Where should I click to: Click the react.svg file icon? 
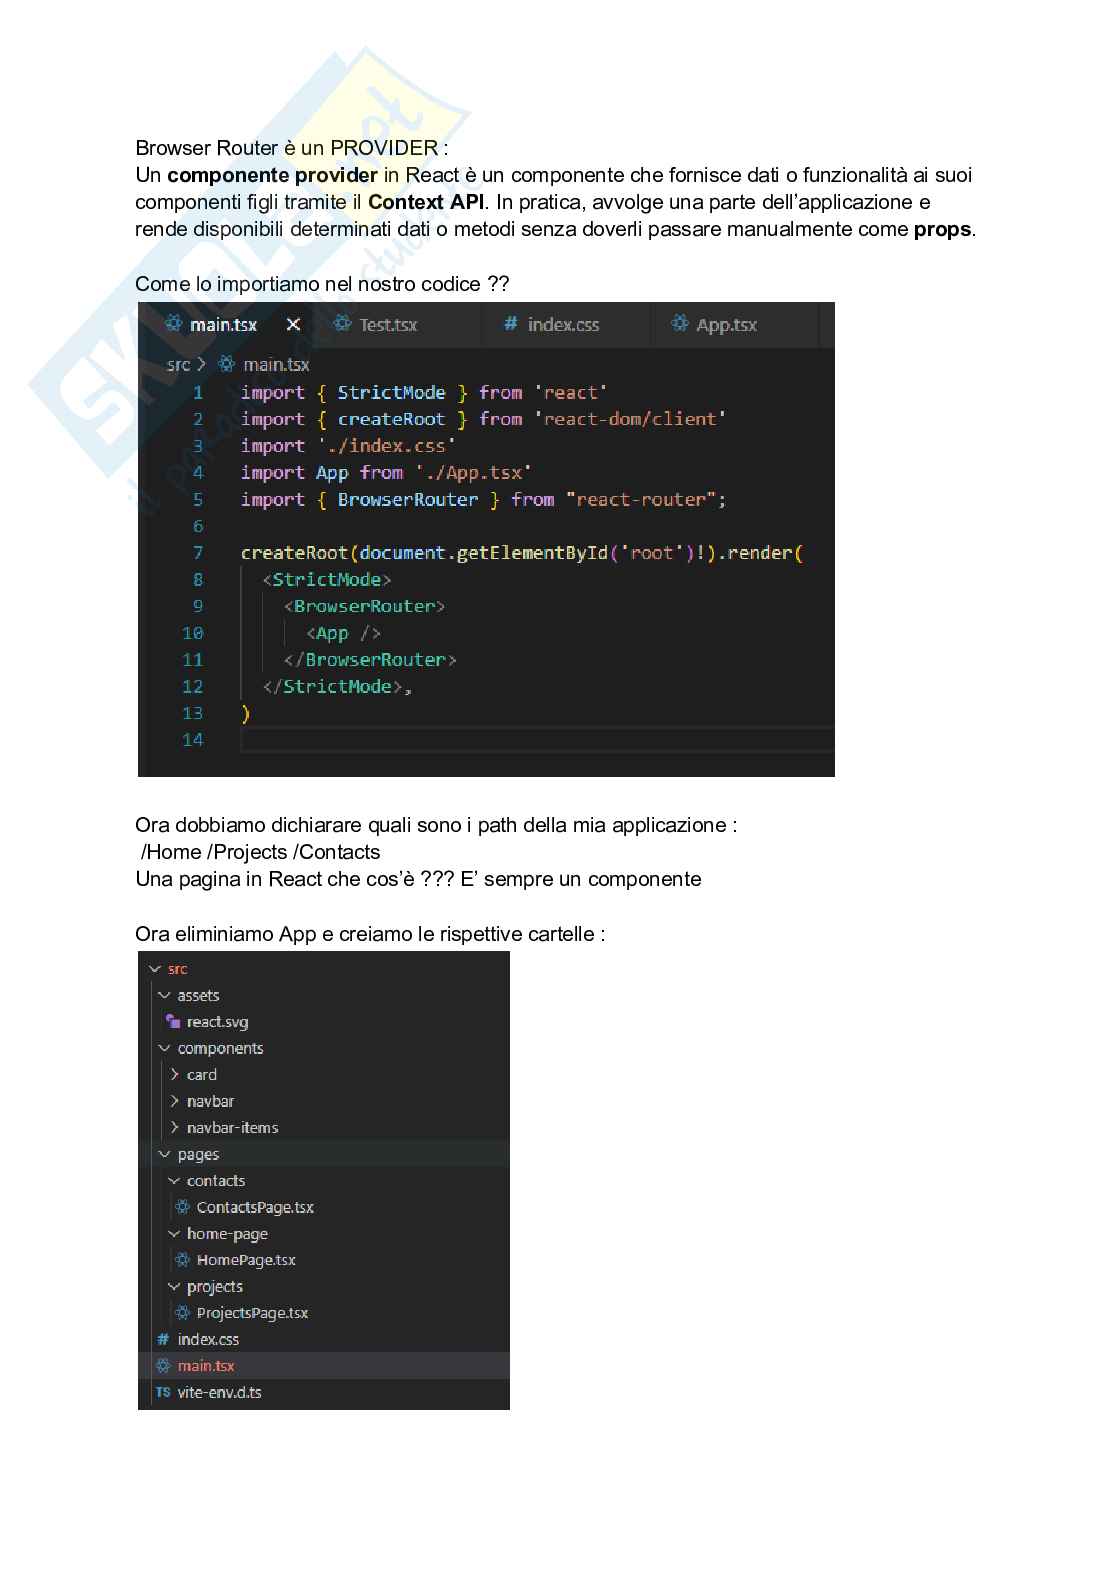(x=173, y=1022)
